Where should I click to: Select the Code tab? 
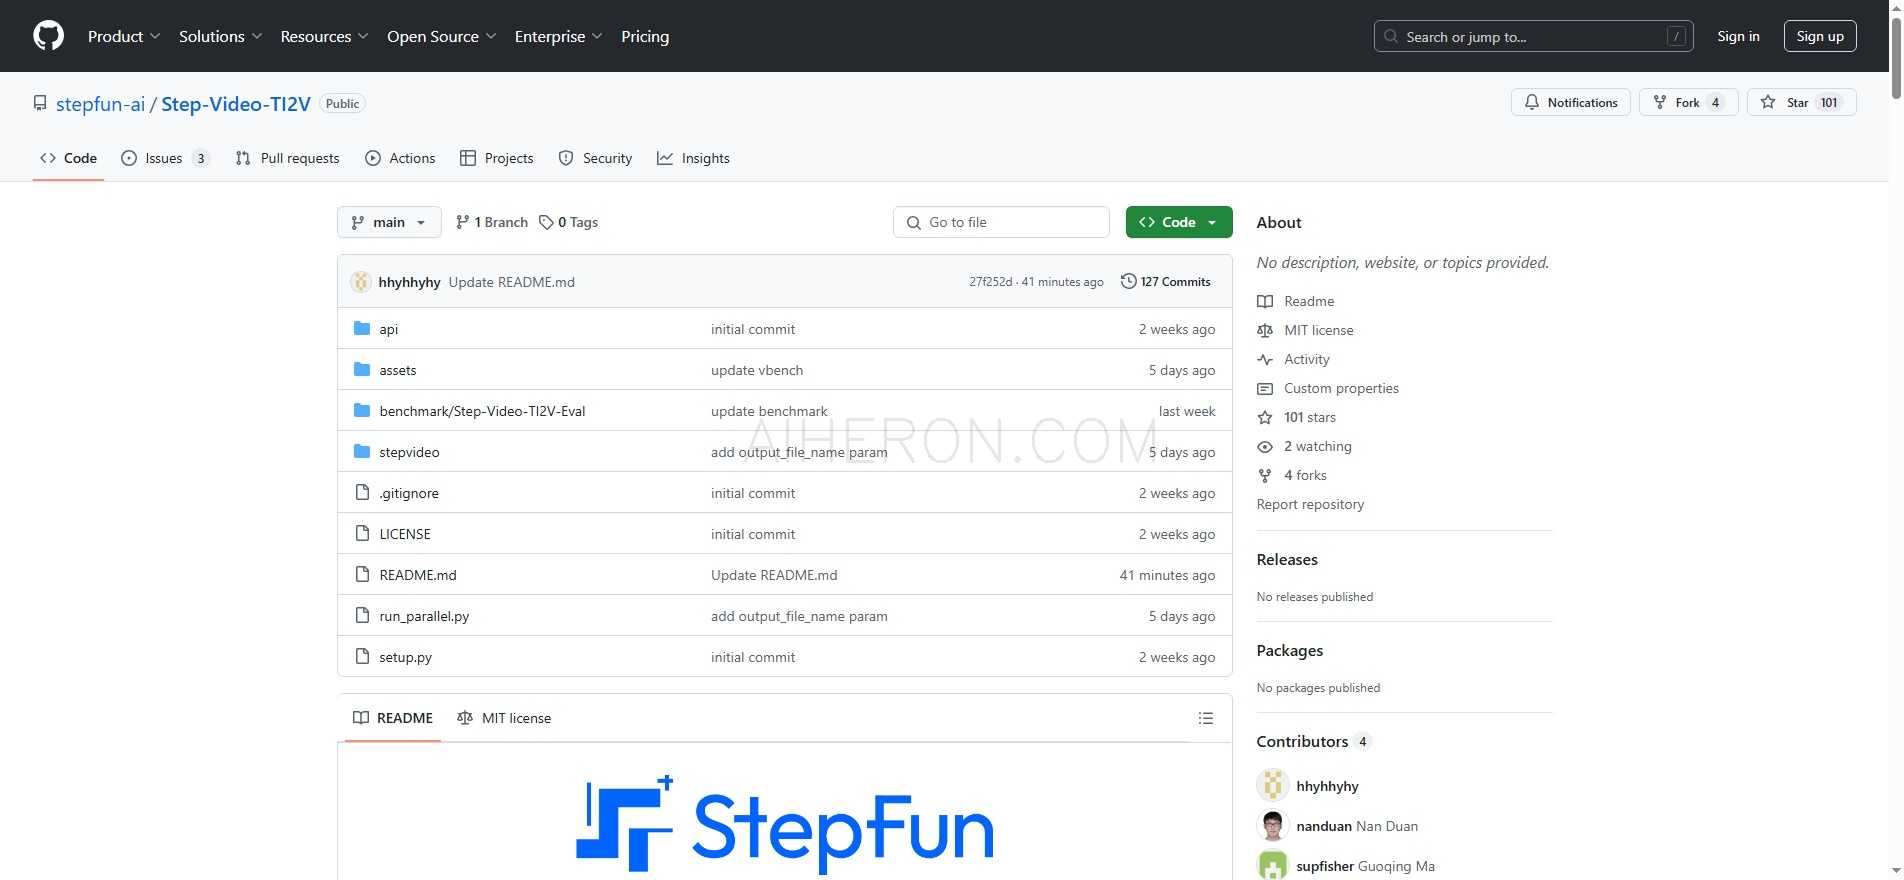click(x=68, y=158)
